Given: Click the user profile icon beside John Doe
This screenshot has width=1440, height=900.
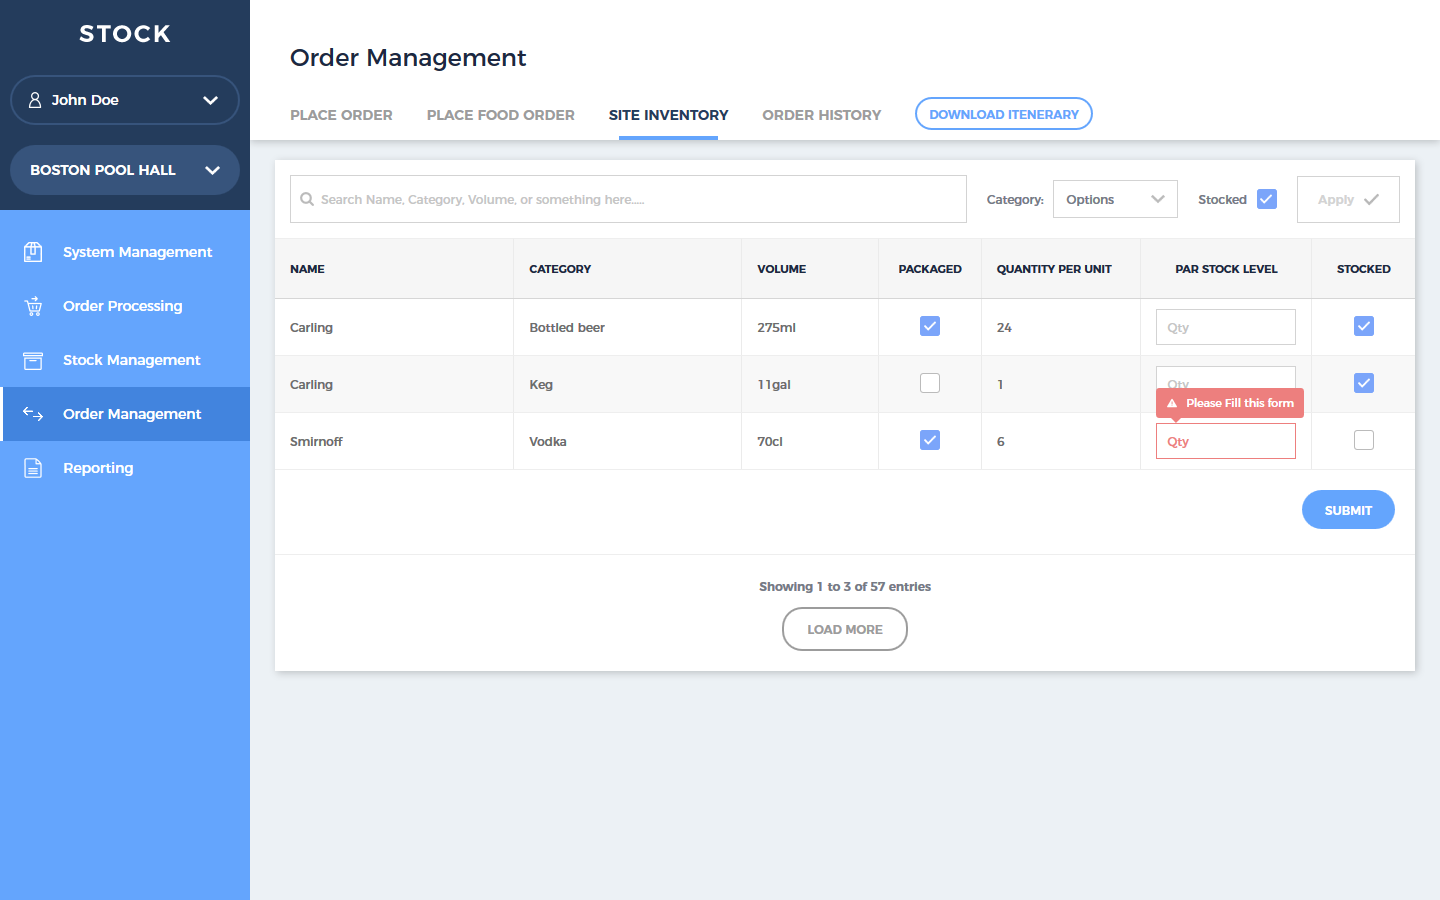Looking at the screenshot, I should [35, 100].
